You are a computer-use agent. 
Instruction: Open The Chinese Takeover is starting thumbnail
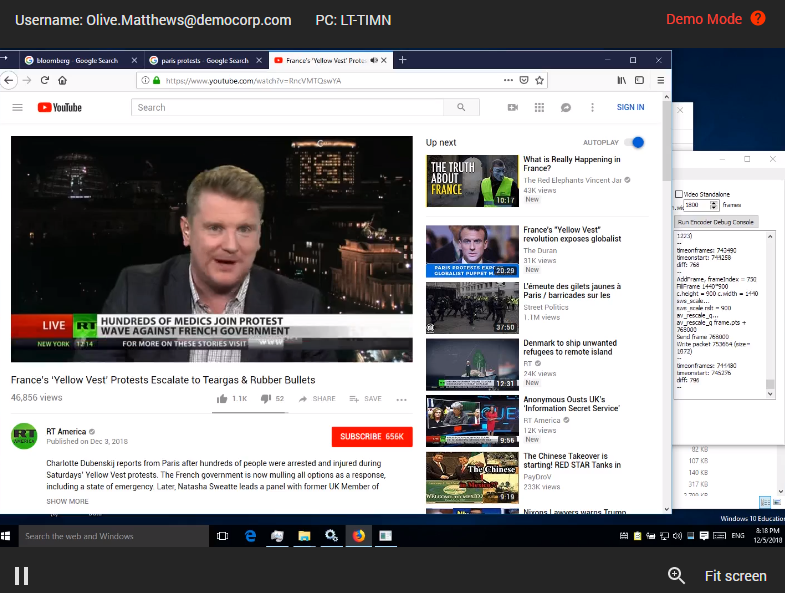(x=472, y=478)
